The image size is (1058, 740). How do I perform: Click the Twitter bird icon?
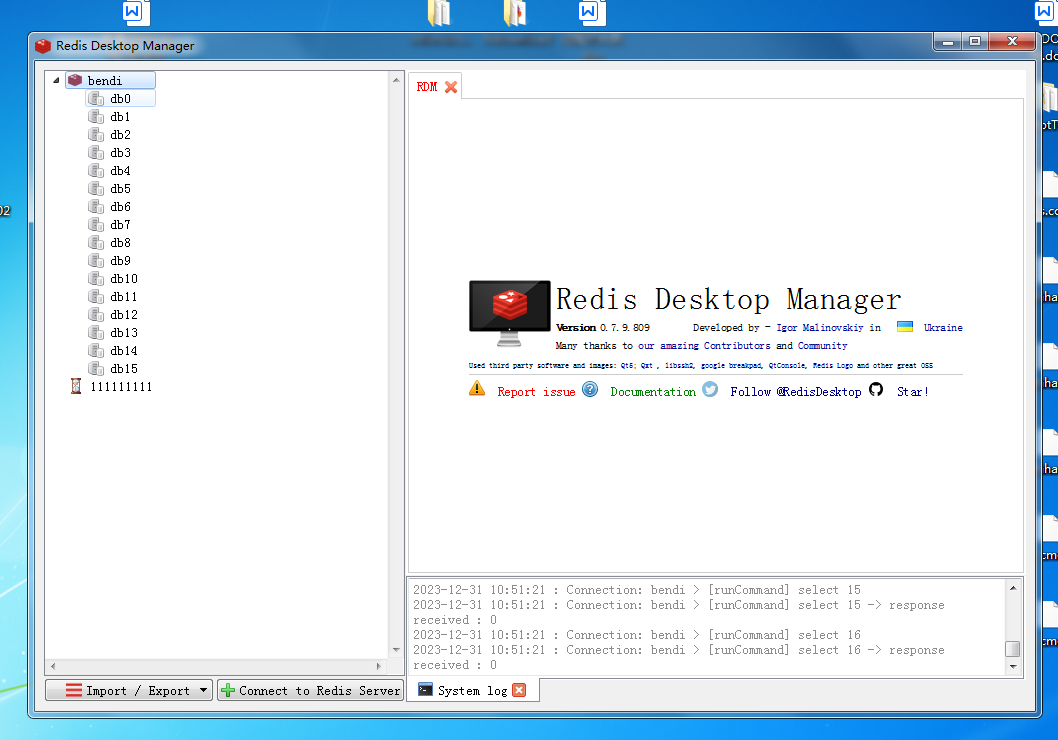click(x=710, y=389)
